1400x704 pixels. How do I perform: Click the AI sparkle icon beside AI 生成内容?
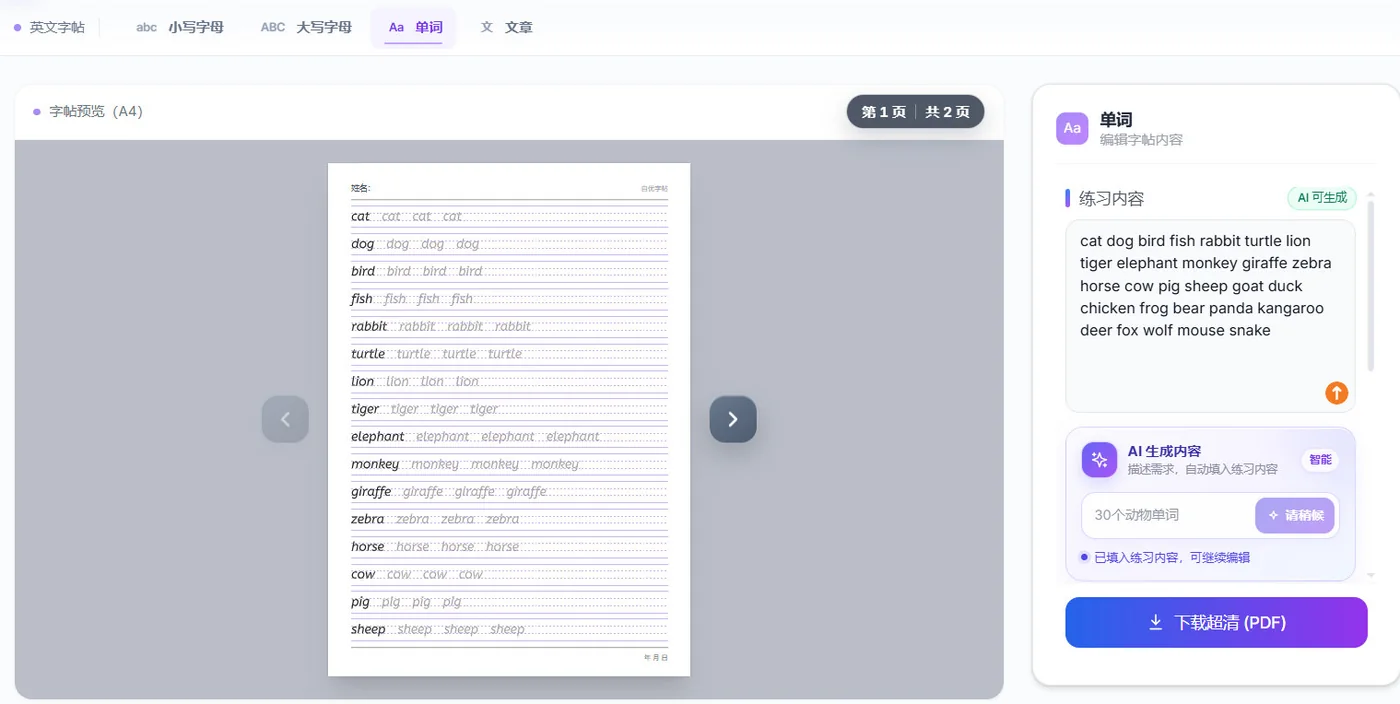(1100, 460)
